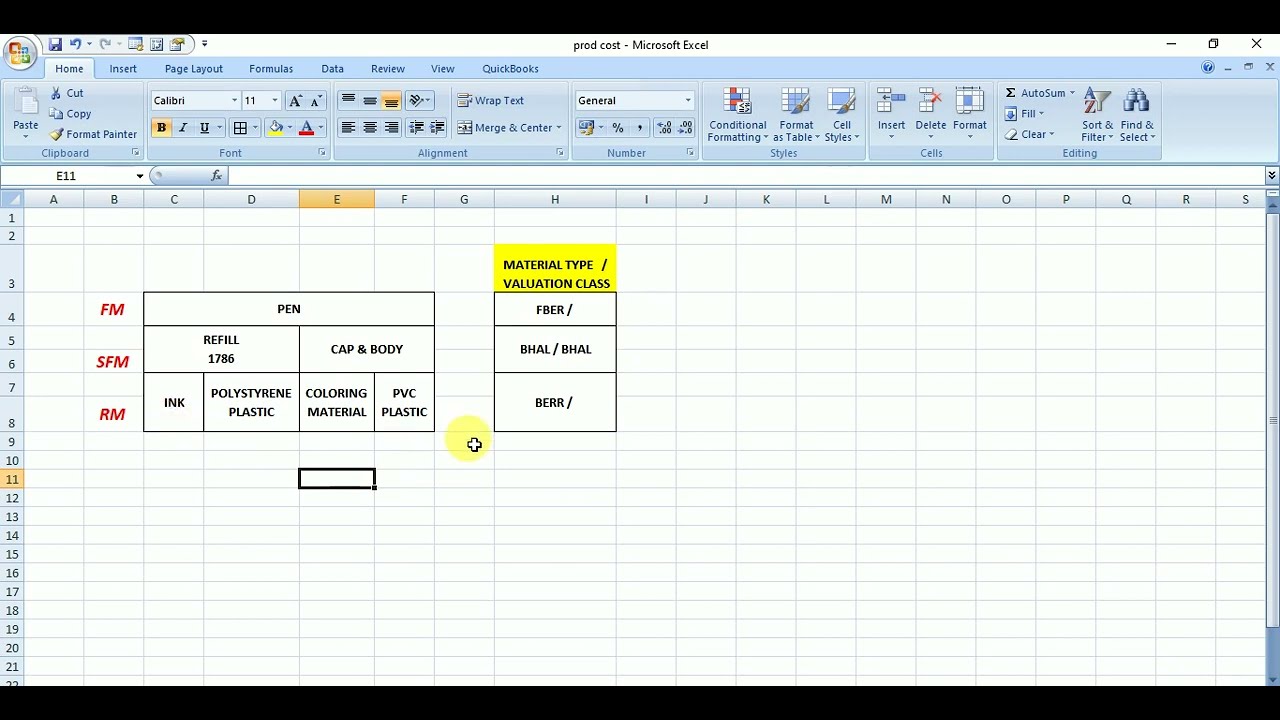This screenshot has width=1280, height=720.
Task: Save workbook from Quick Access Toolbar
Action: pos(55,44)
